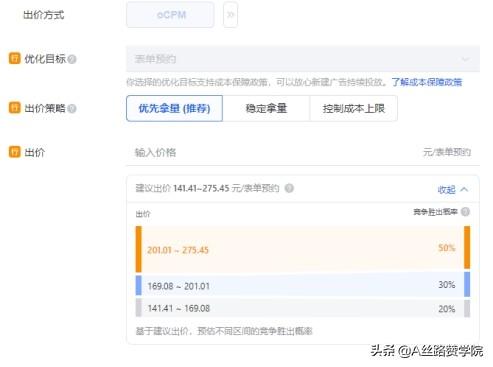
Task: Click the help icon next to 出价策略
Action: click(72, 108)
